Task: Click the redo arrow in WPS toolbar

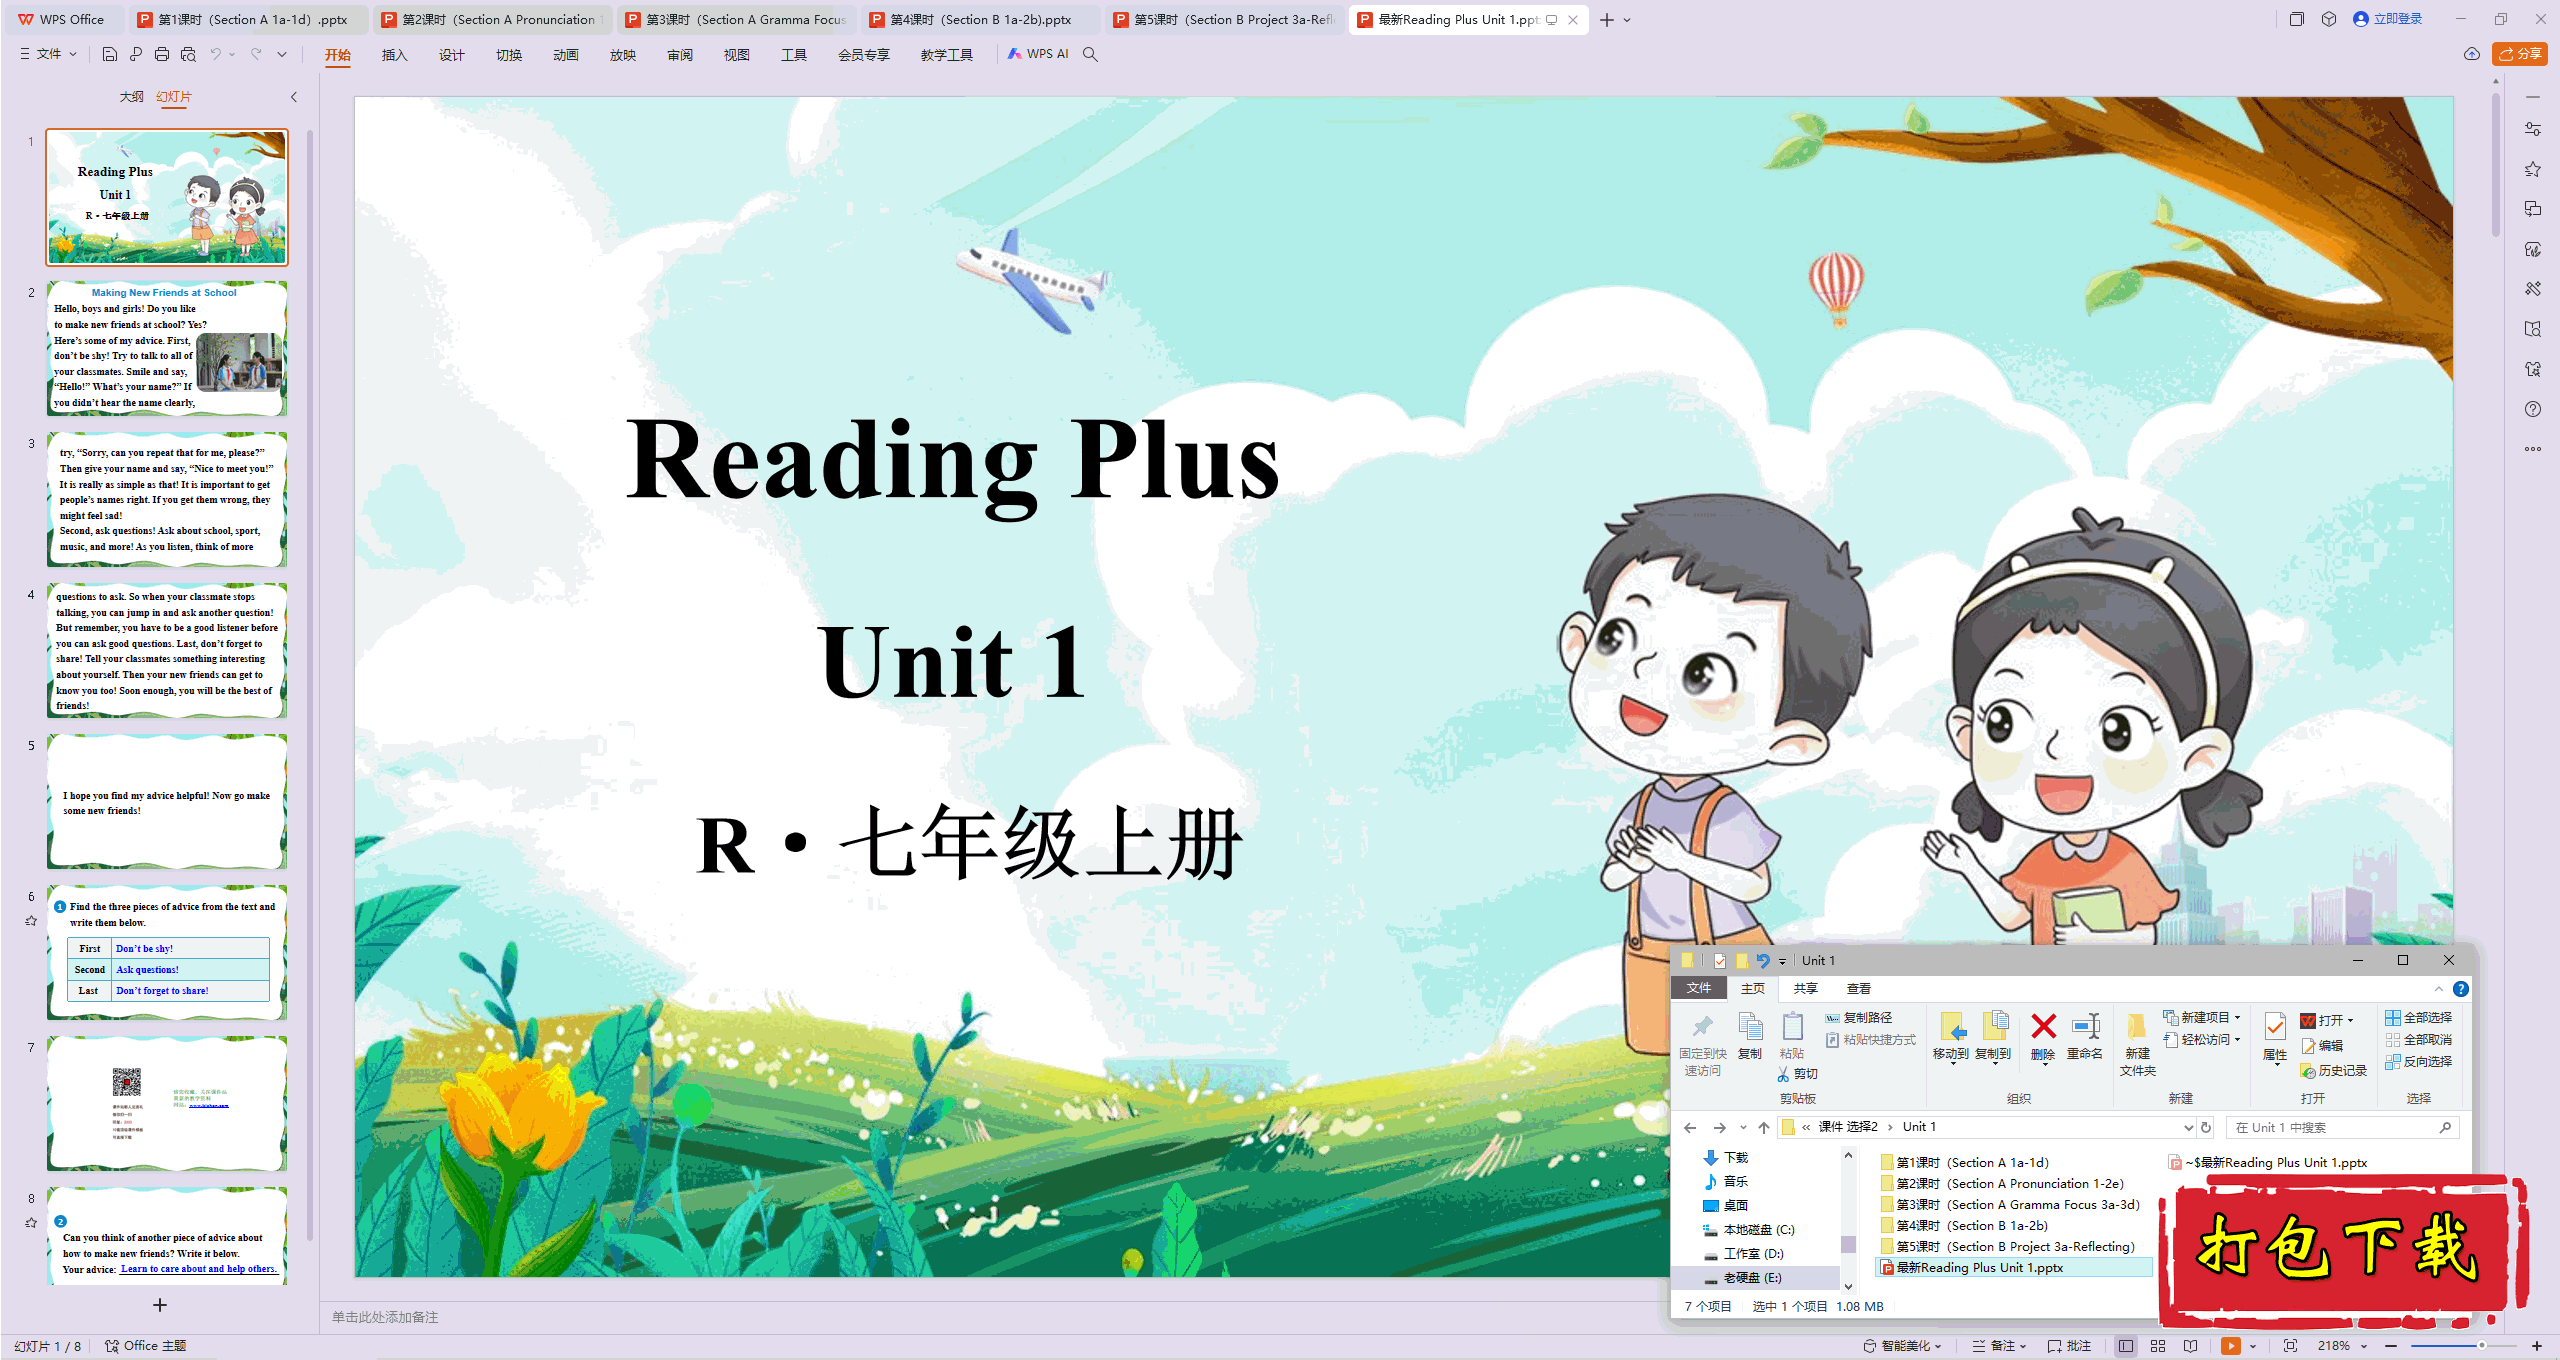Action: pos(256,54)
